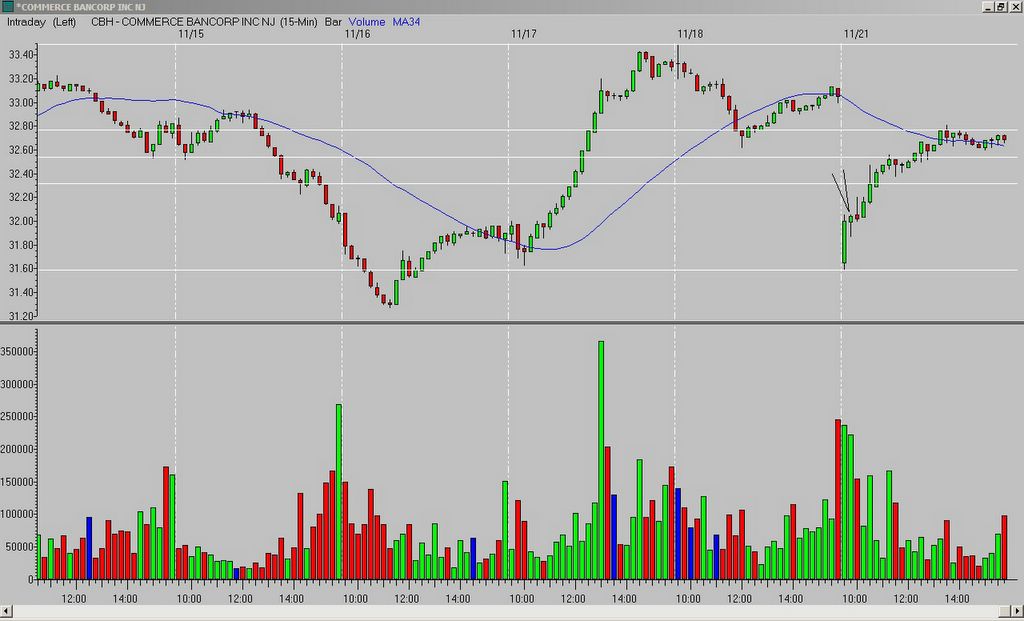Click the tallest green volume bar above 350000

601,460
